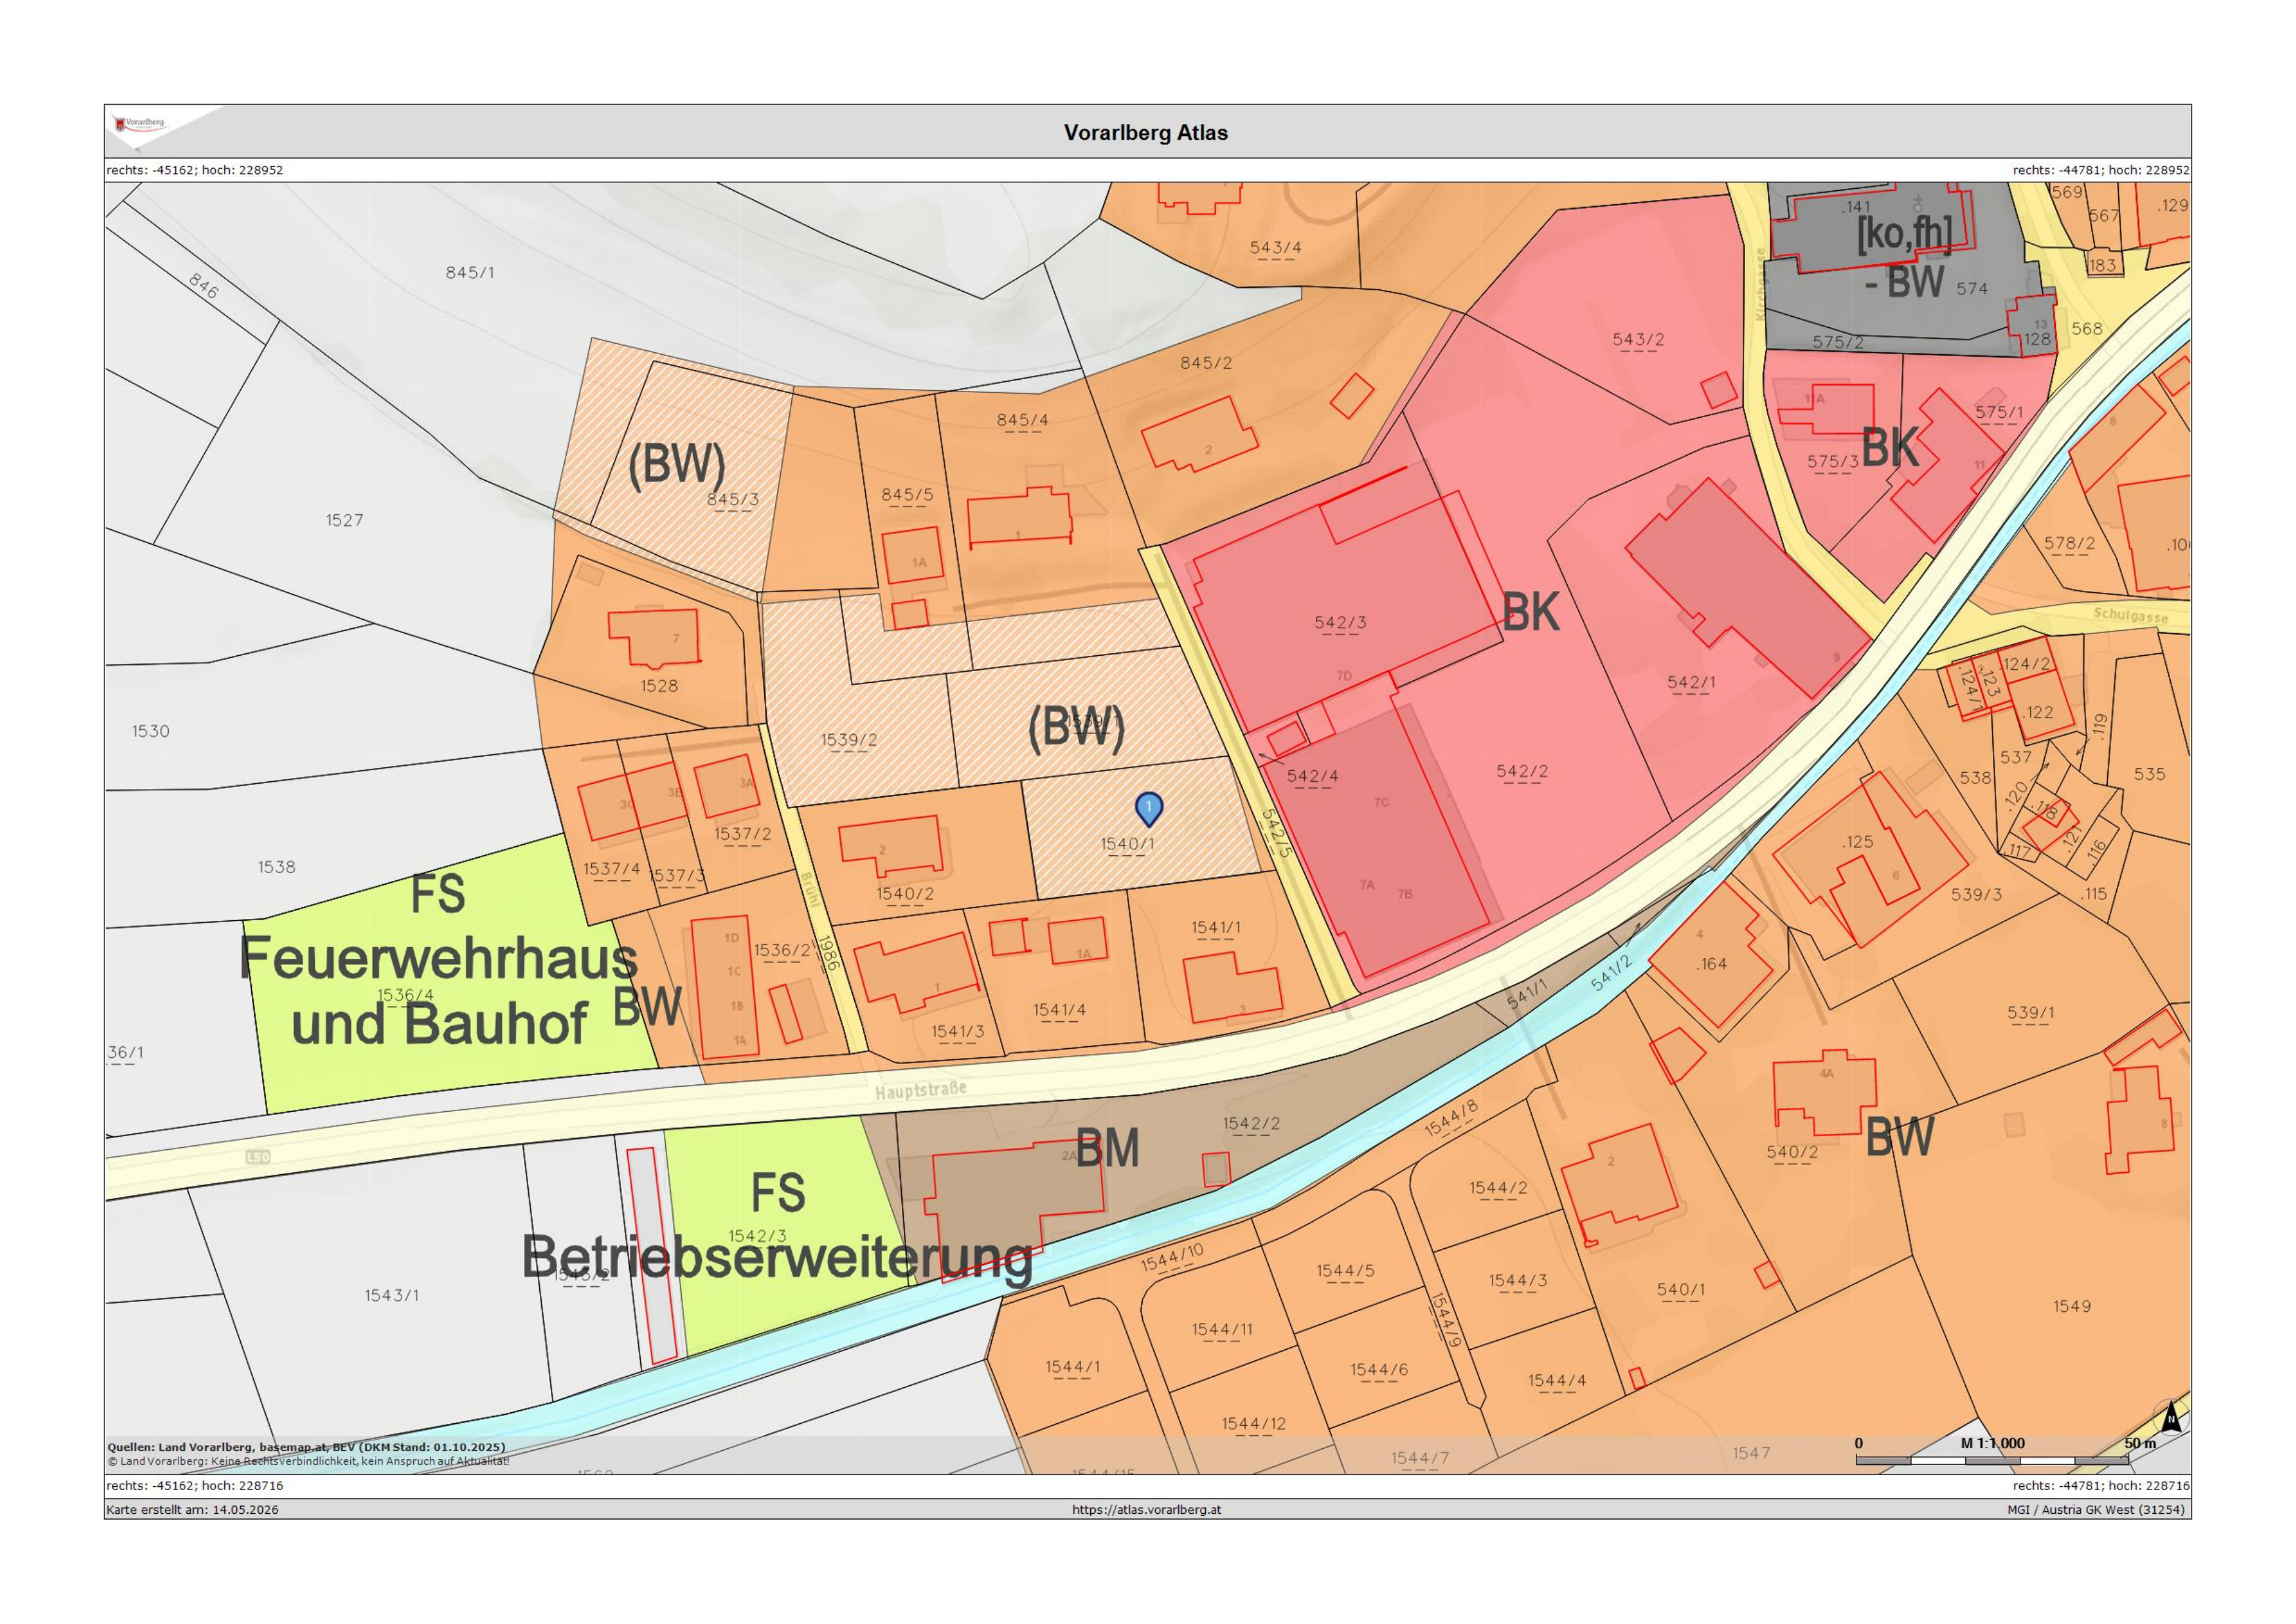Click parcel number 542/3

pos(1340,622)
